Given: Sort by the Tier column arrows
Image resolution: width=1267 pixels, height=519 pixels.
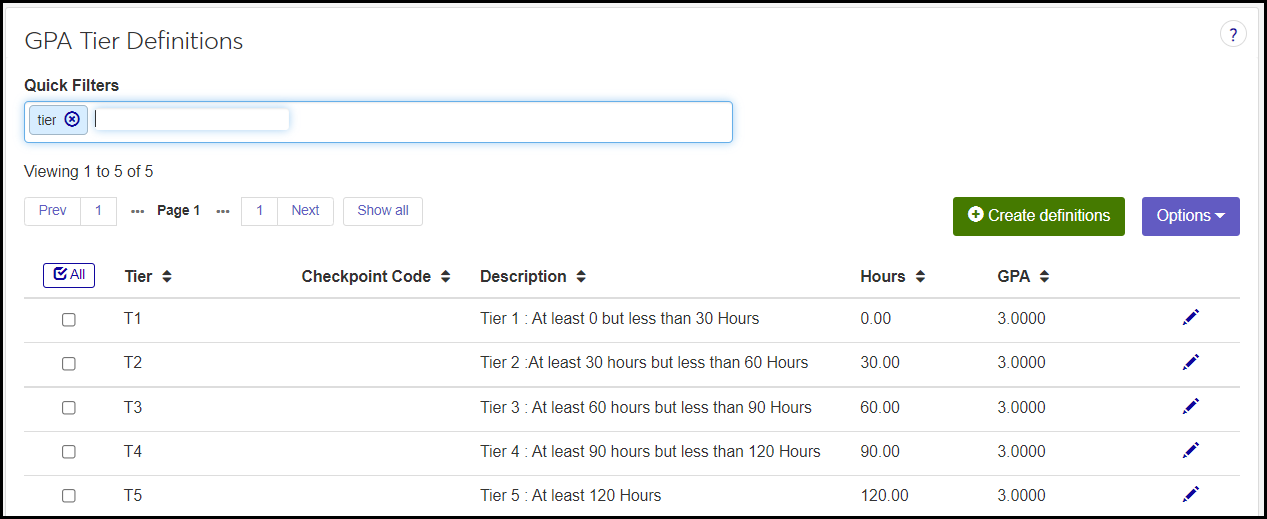Looking at the screenshot, I should [166, 277].
